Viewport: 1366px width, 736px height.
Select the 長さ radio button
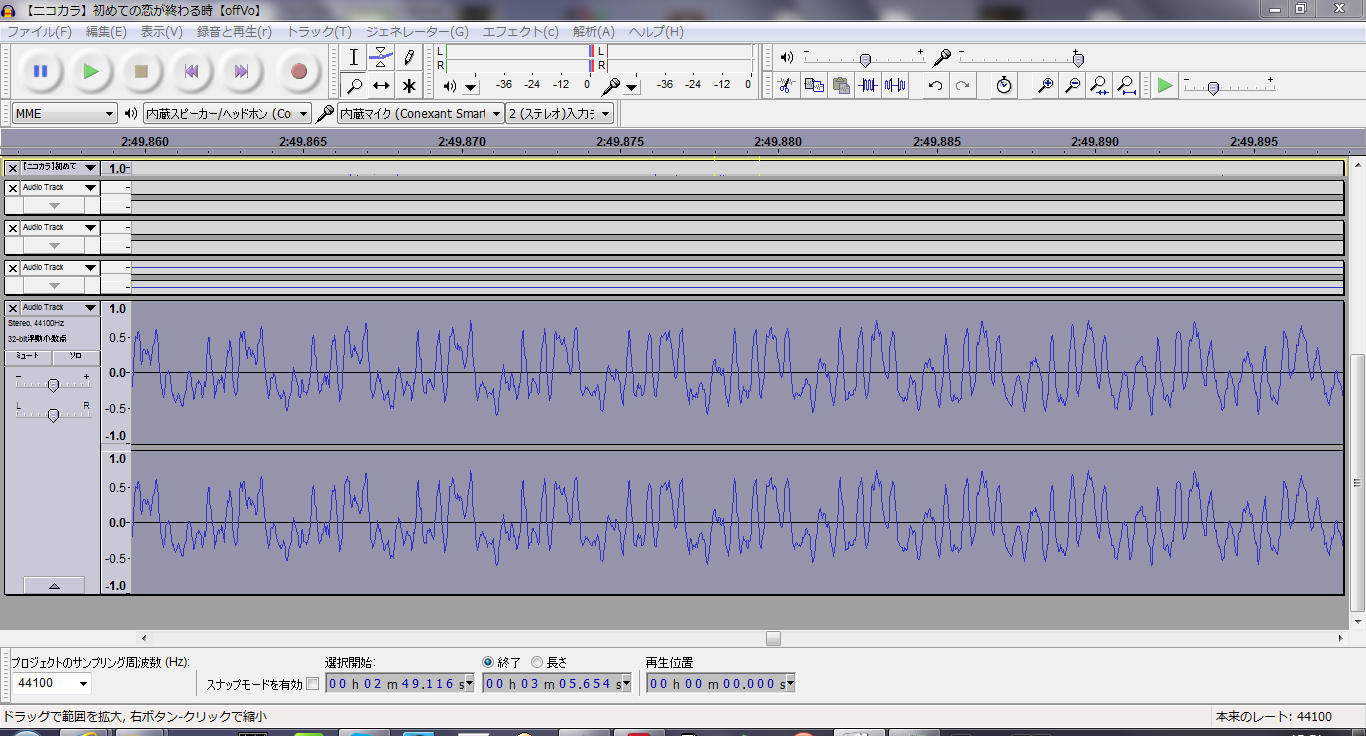[537, 662]
